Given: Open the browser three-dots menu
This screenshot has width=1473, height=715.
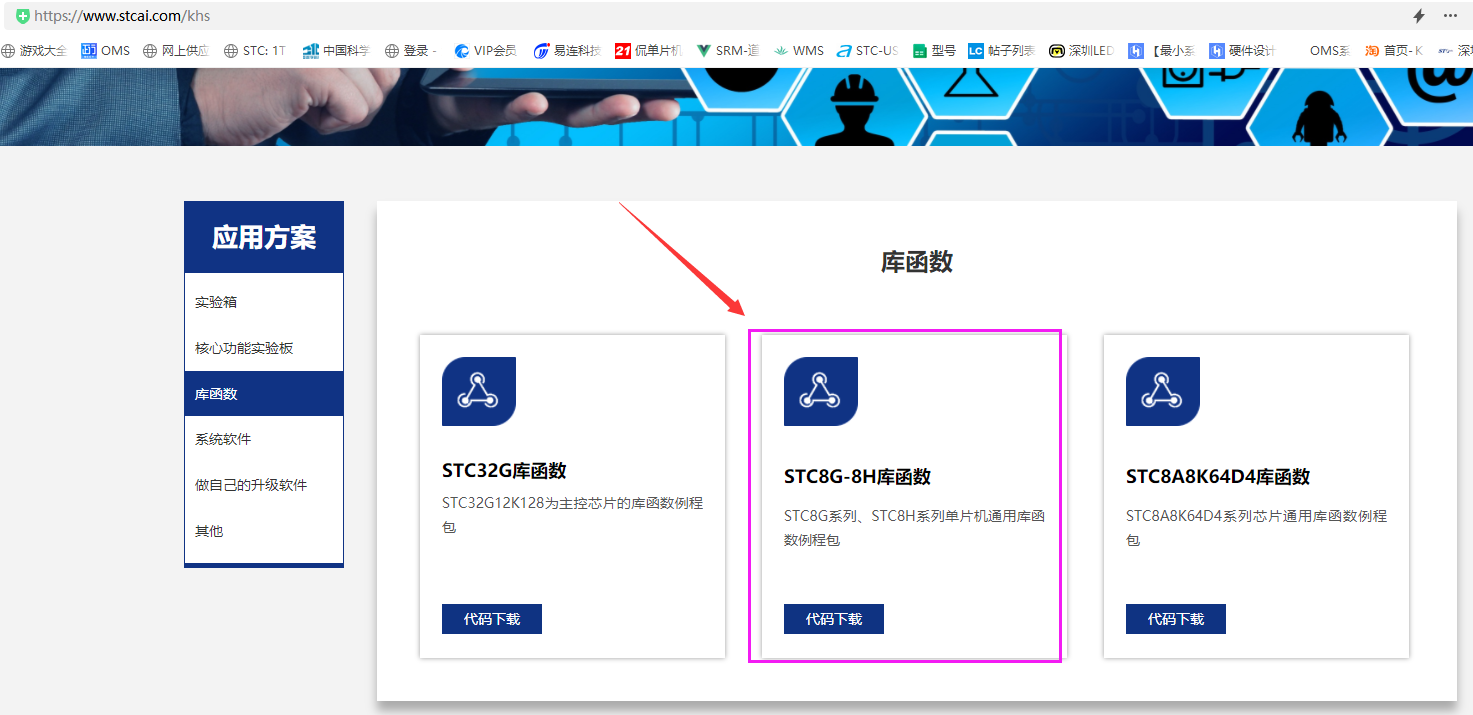Looking at the screenshot, I should pos(1450,16).
